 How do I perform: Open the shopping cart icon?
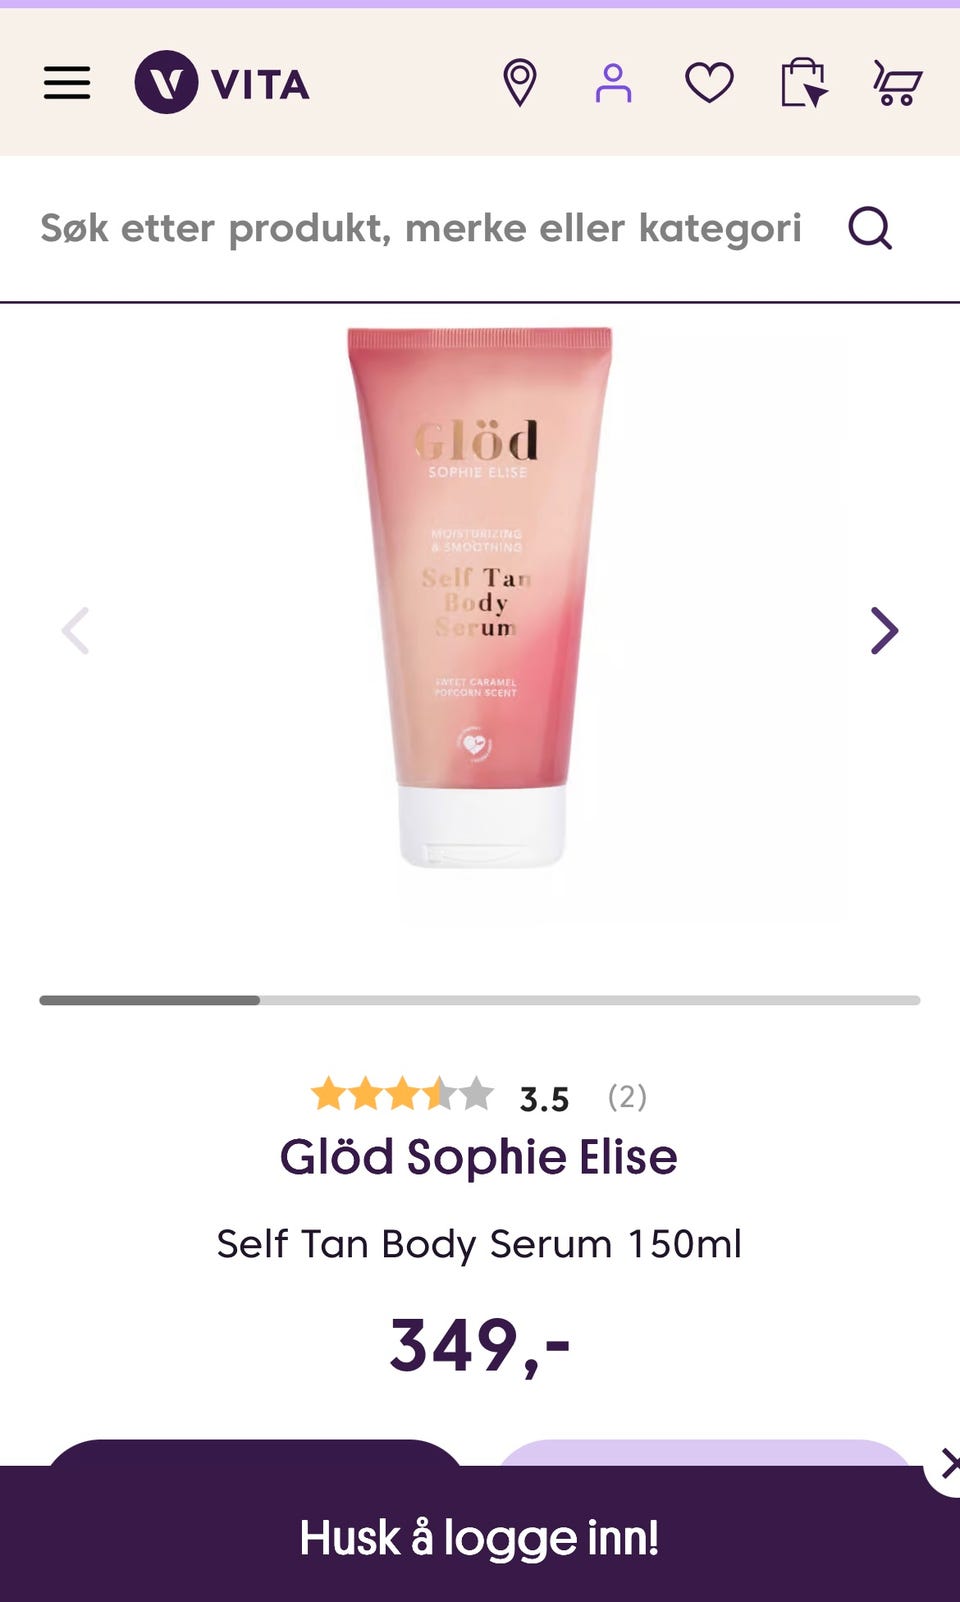(x=897, y=83)
